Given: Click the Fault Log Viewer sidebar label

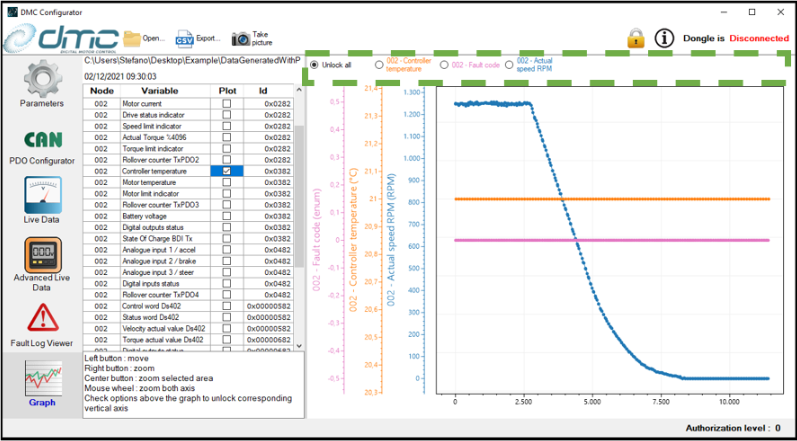Looking at the screenshot, I should coord(42,343).
